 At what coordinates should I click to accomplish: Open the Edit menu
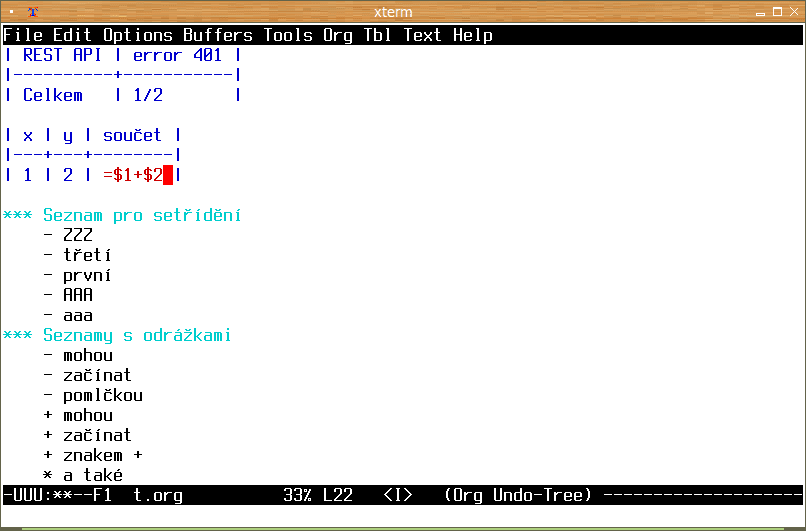click(72, 35)
